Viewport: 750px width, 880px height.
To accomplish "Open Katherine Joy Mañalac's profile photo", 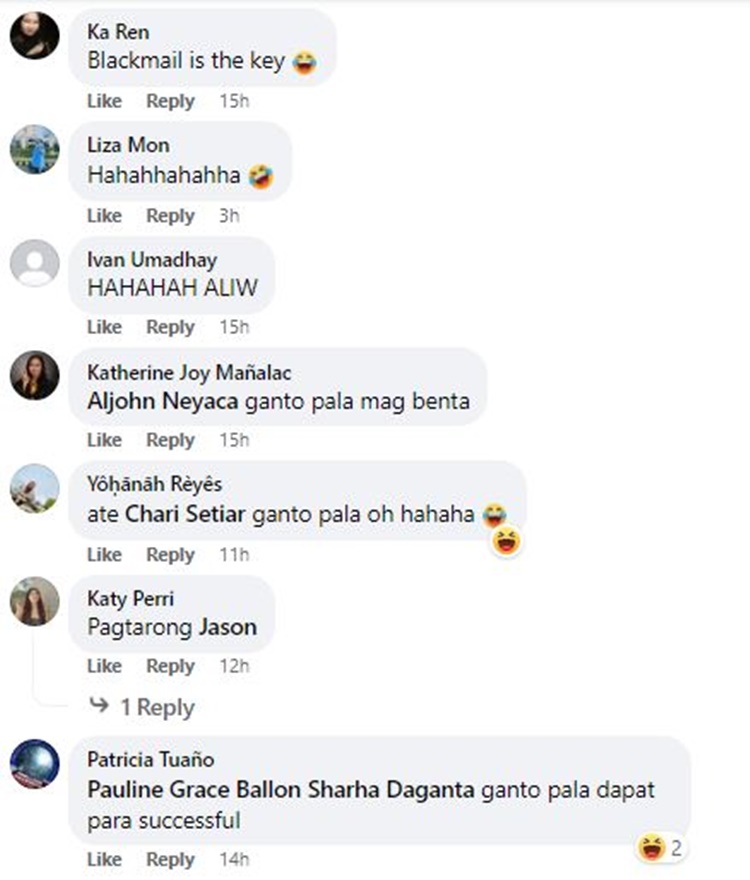I will (x=35, y=375).
